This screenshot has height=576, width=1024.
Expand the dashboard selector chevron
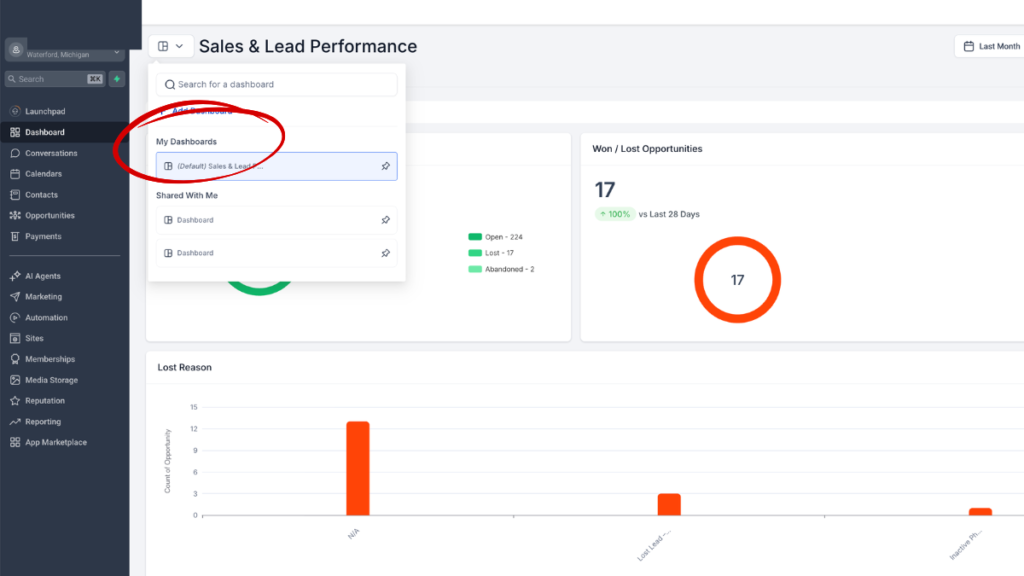pyautogui.click(x=180, y=46)
